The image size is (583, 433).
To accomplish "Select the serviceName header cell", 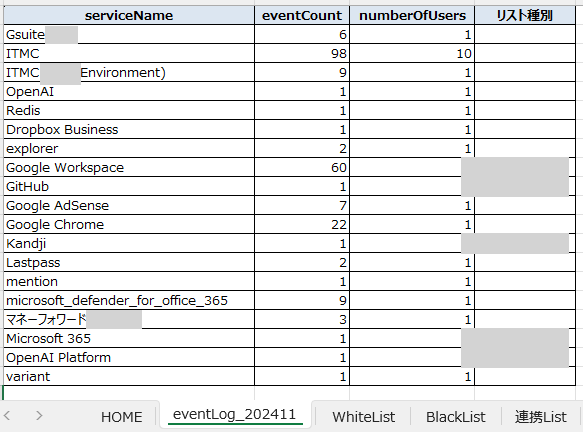I will point(129,15).
